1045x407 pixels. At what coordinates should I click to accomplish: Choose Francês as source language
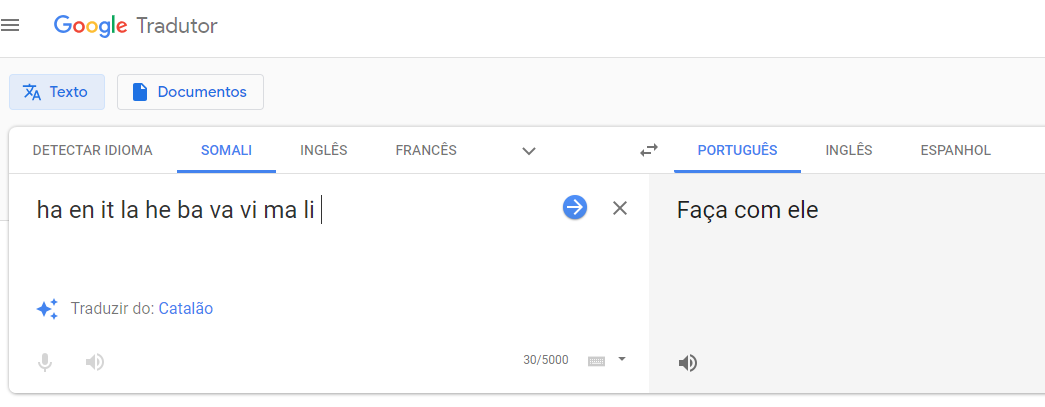click(x=426, y=150)
